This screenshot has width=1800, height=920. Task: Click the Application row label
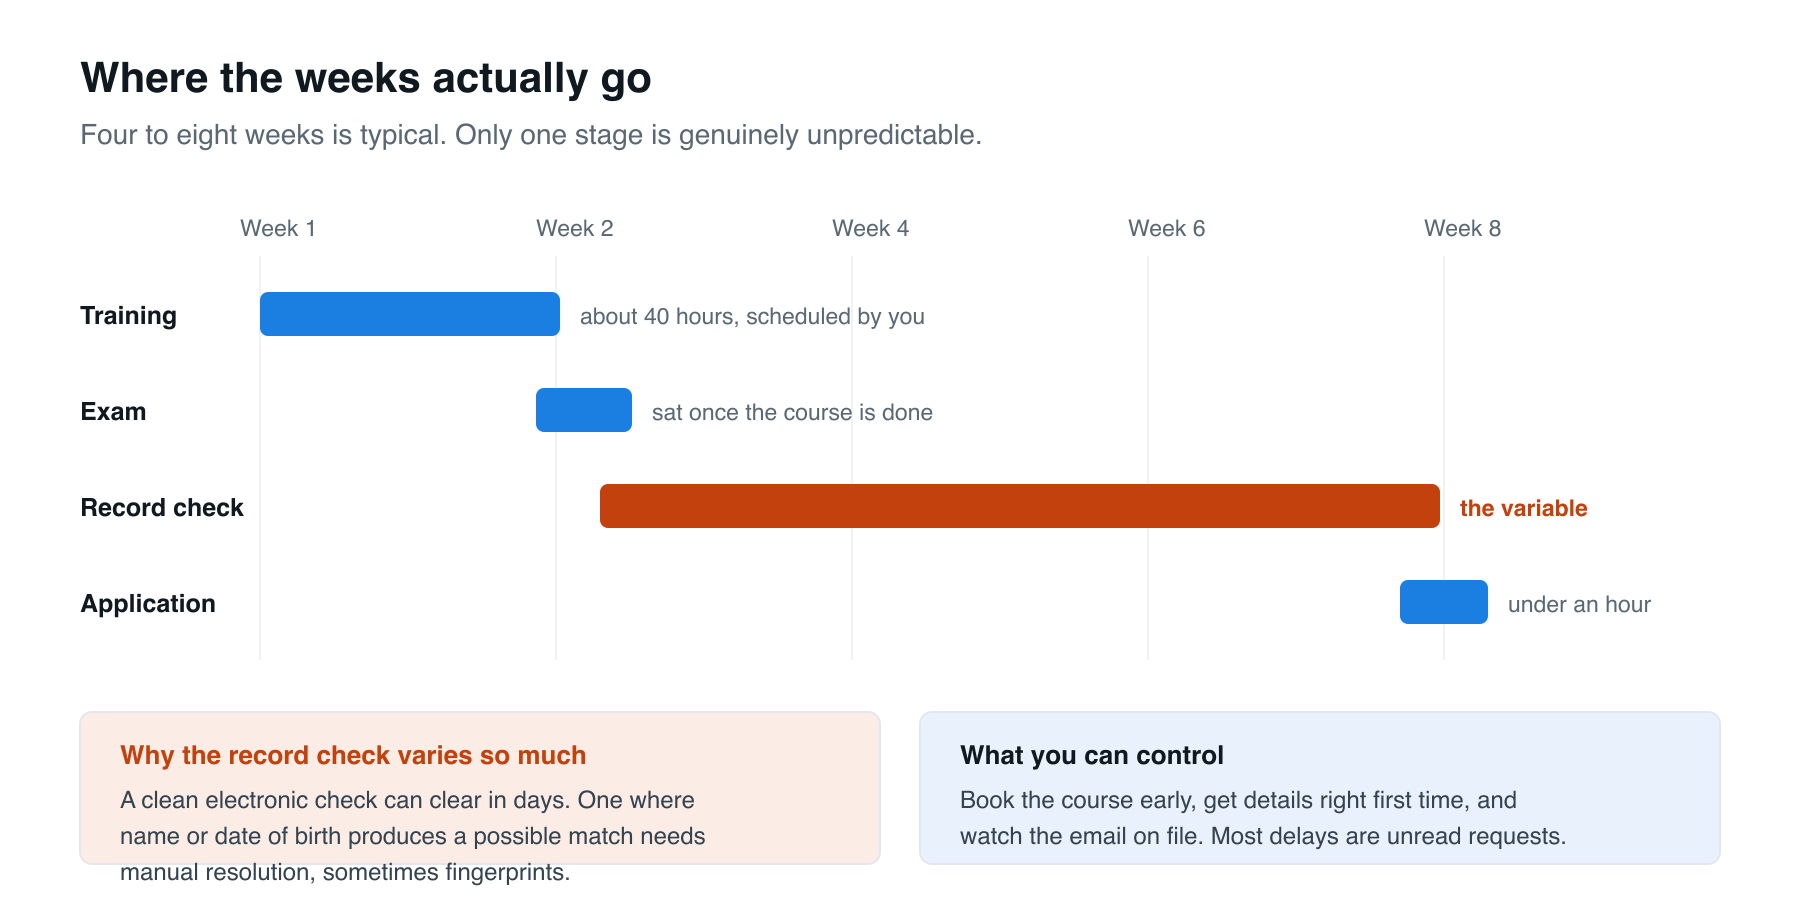[x=148, y=604]
